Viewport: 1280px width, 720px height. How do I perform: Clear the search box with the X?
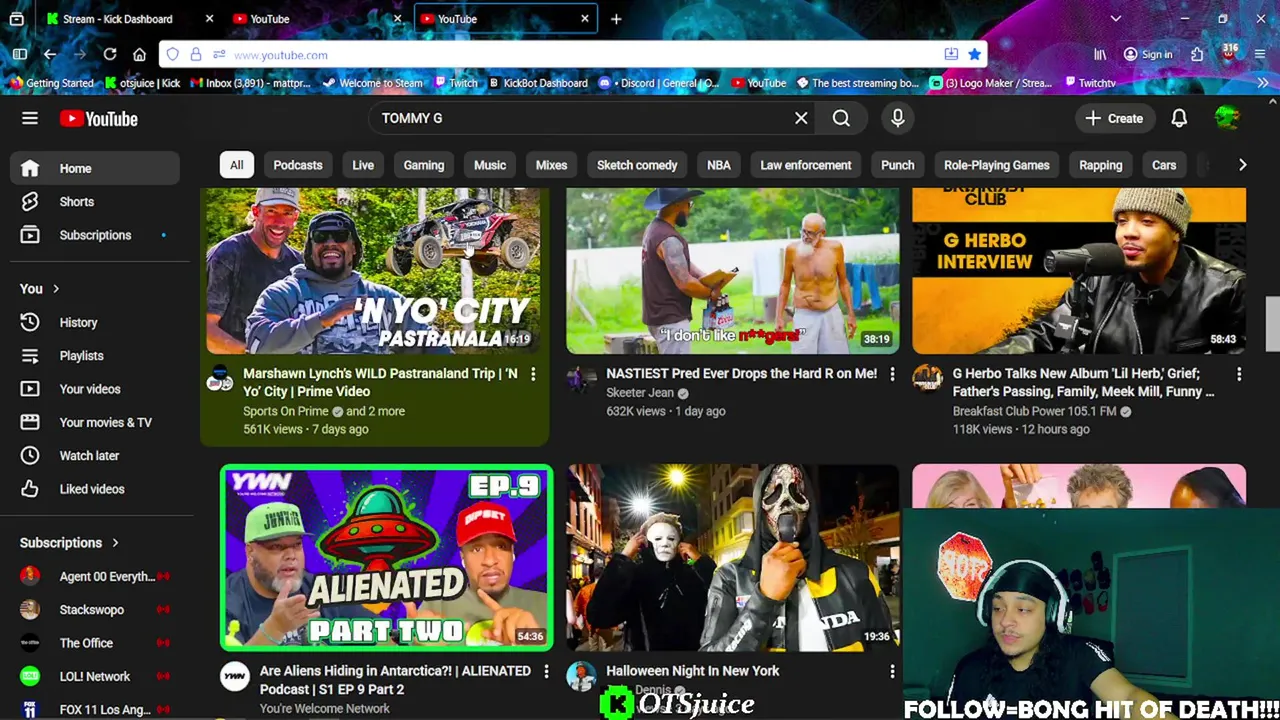[x=801, y=118]
